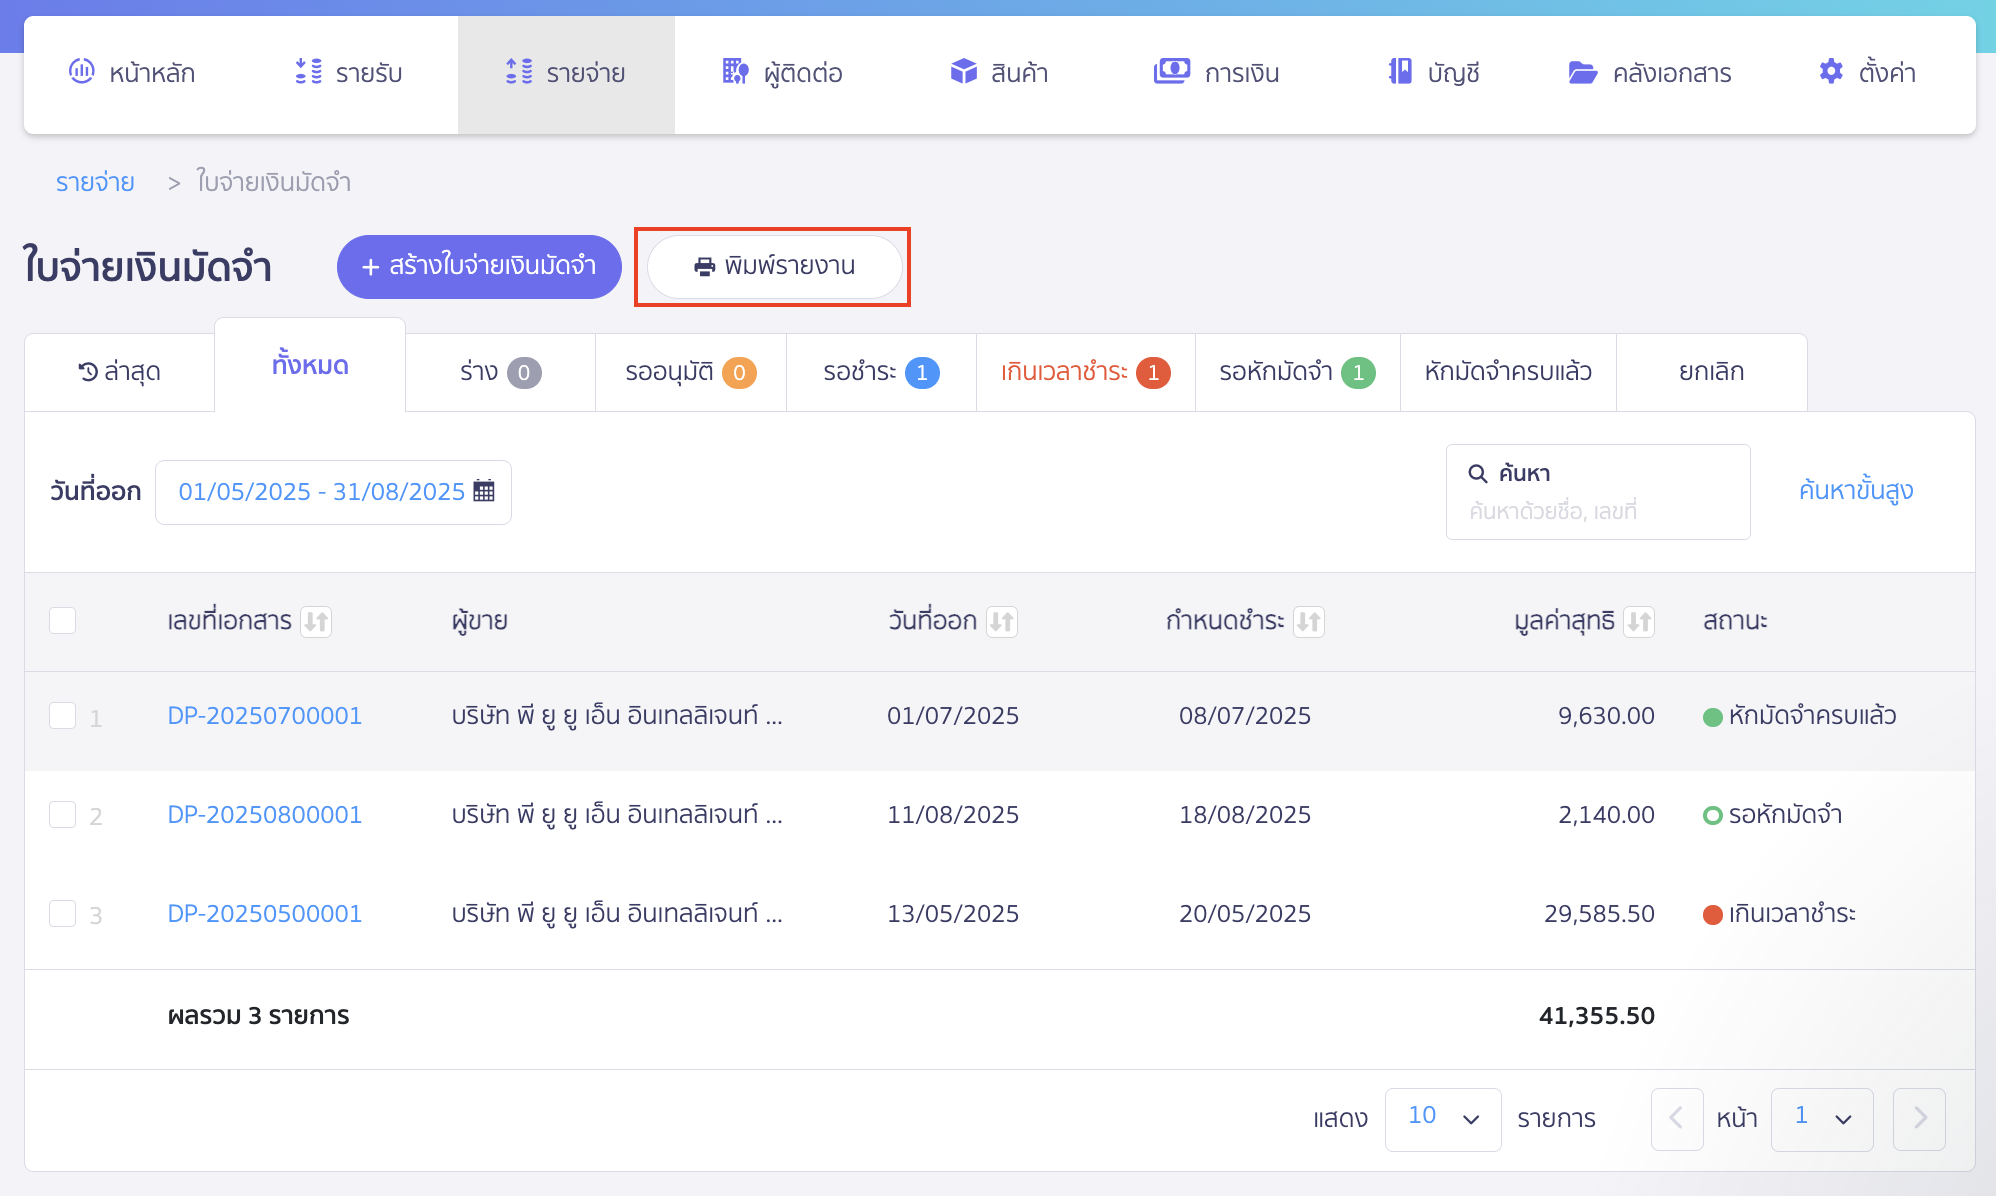Sort by document number sort icon

[316, 621]
